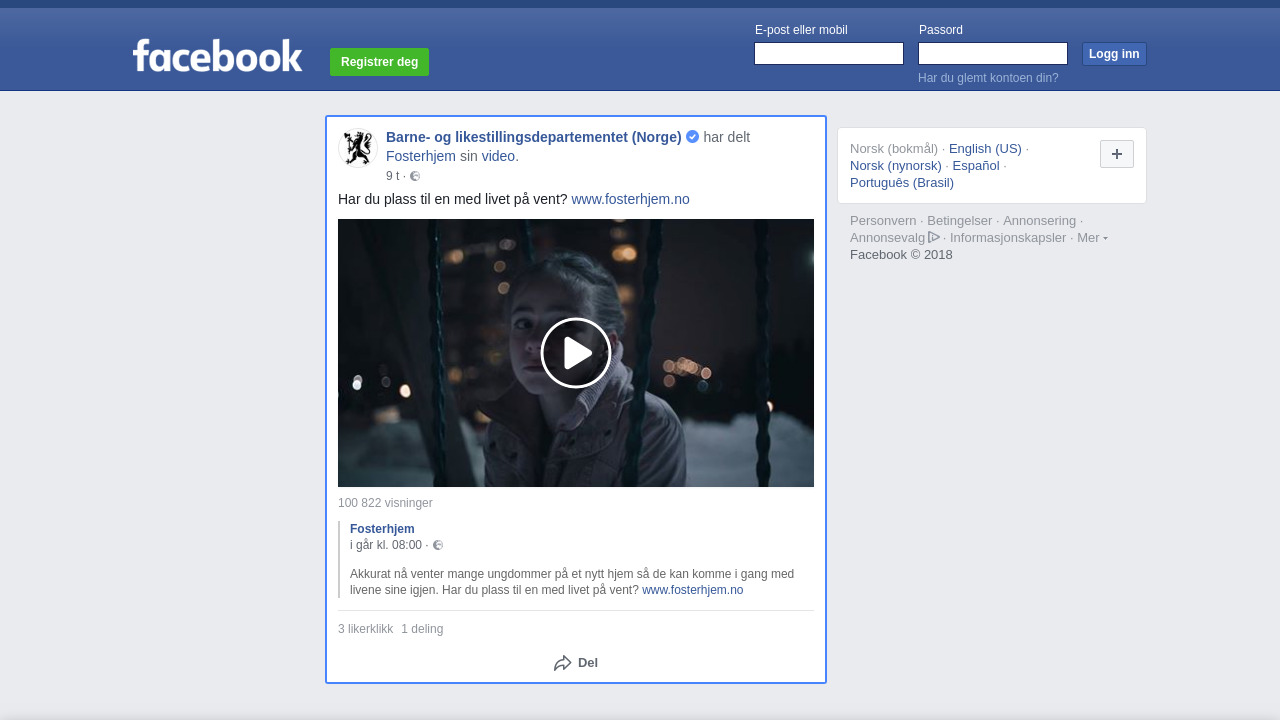Click the AdChoices triangle icon by Annonsevalg

[934, 237]
